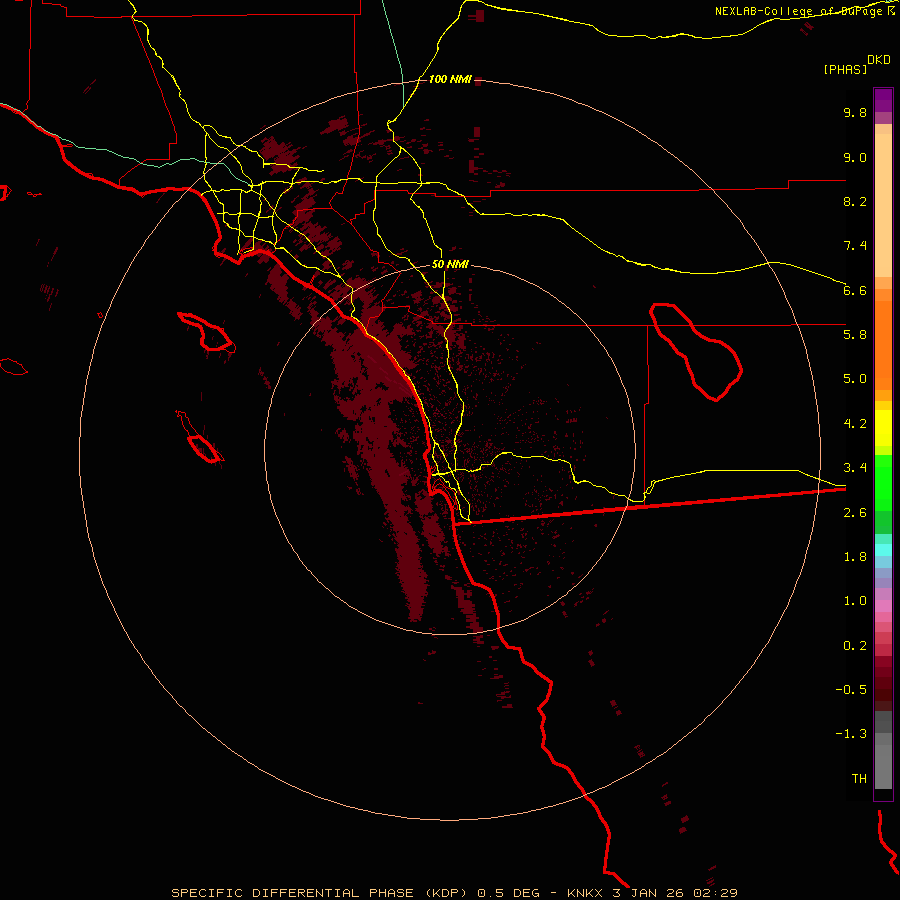Screen dimensions: 900x900
Task: Click the 1.0 scale value
Action: [x=855, y=601]
